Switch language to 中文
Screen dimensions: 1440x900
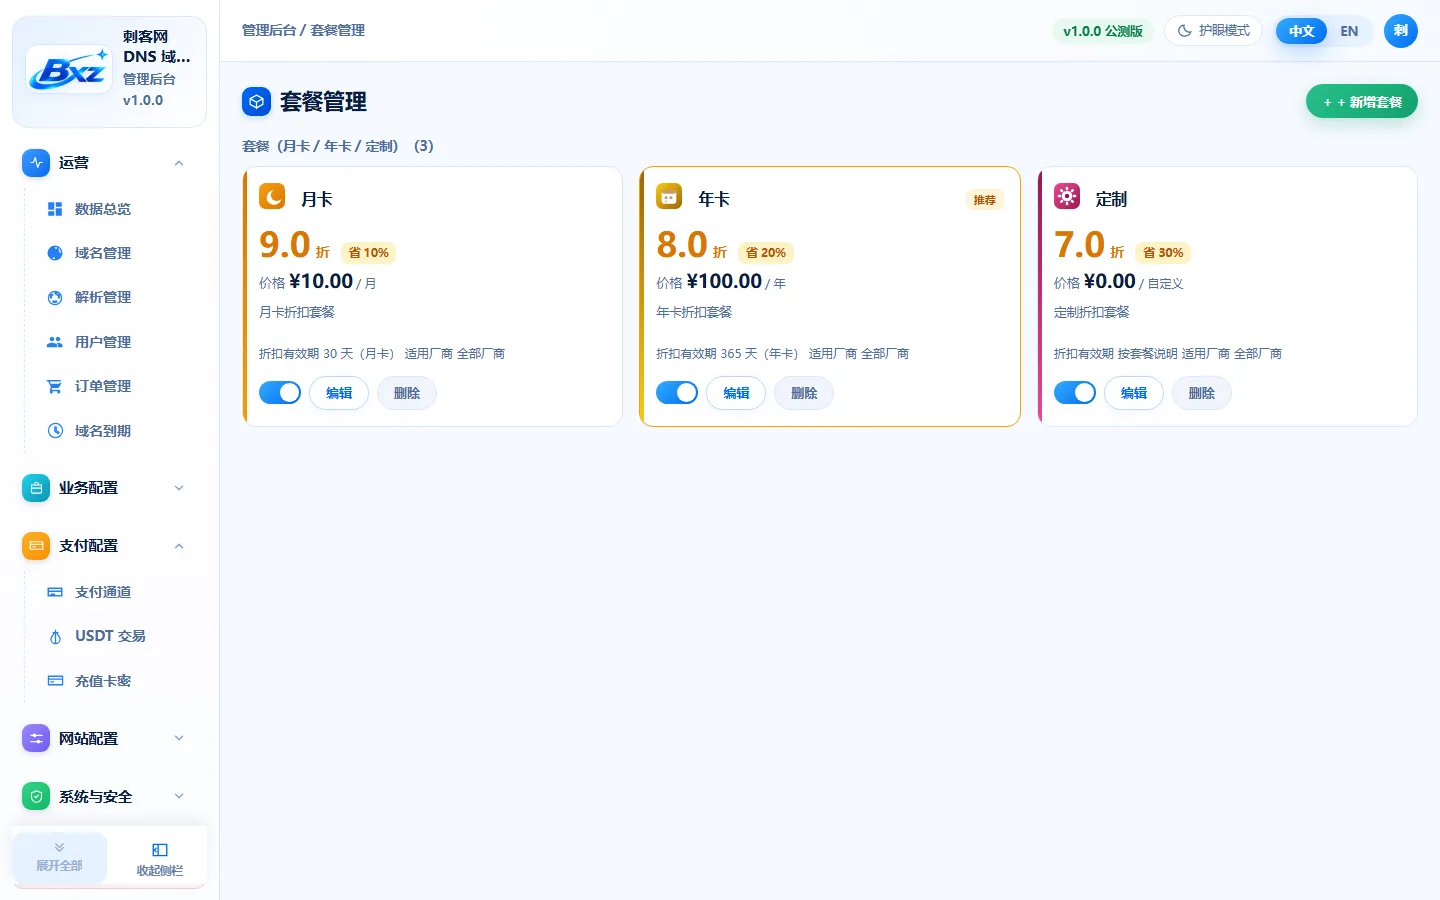tap(1301, 31)
